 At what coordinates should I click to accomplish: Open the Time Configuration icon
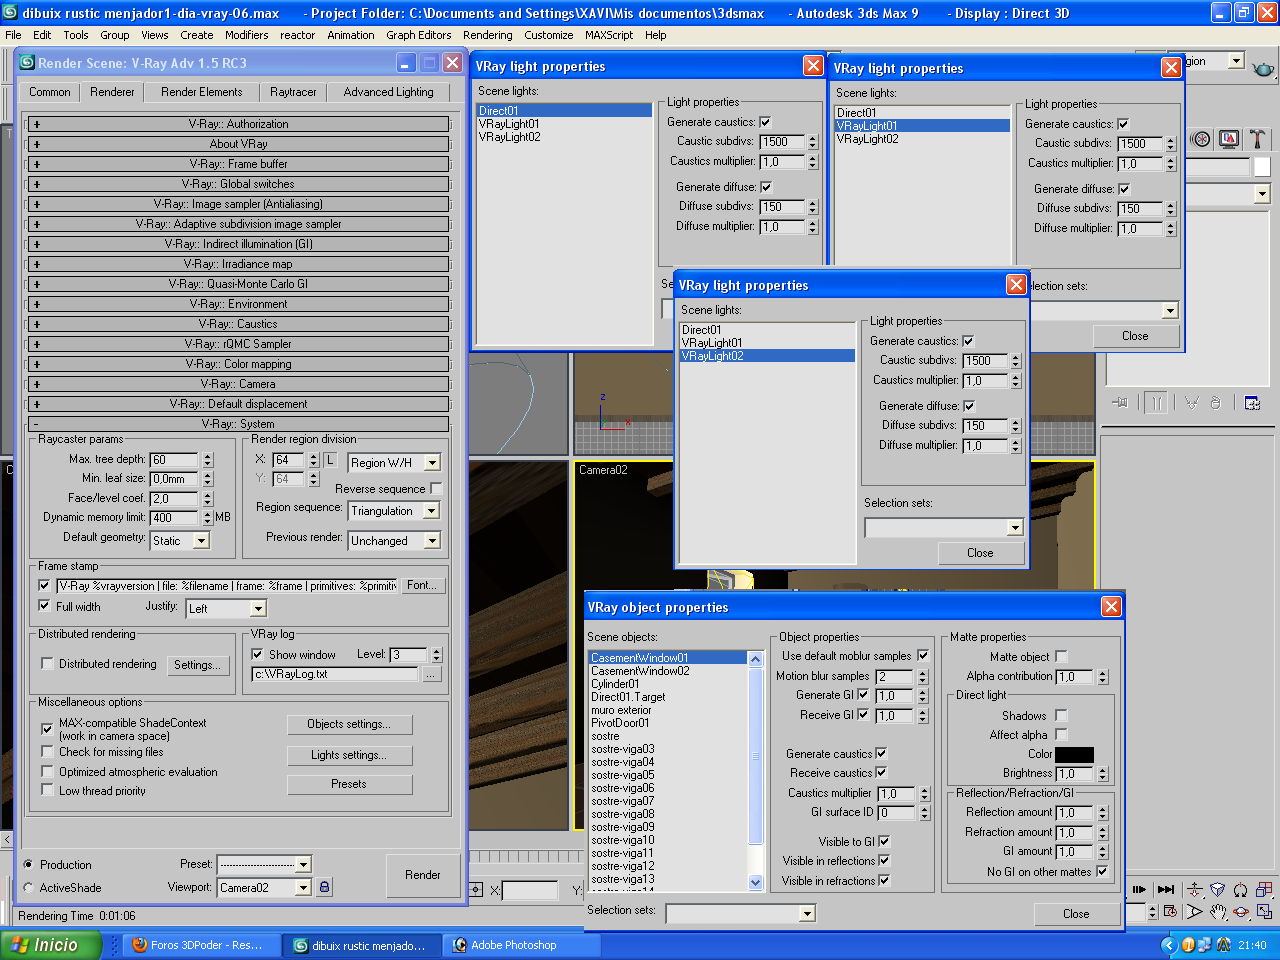pos(1171,912)
